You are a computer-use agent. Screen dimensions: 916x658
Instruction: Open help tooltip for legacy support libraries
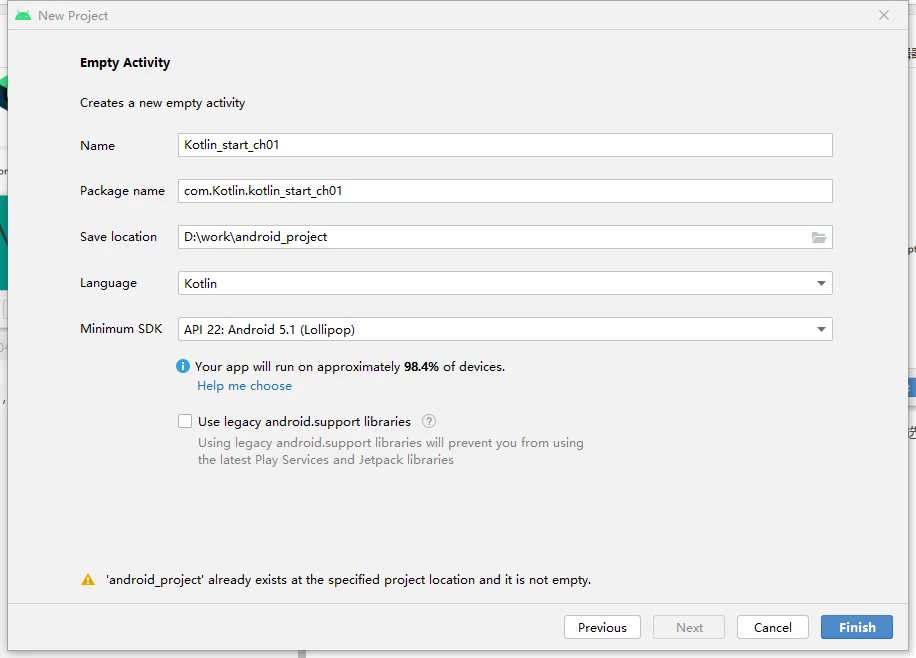pos(429,421)
